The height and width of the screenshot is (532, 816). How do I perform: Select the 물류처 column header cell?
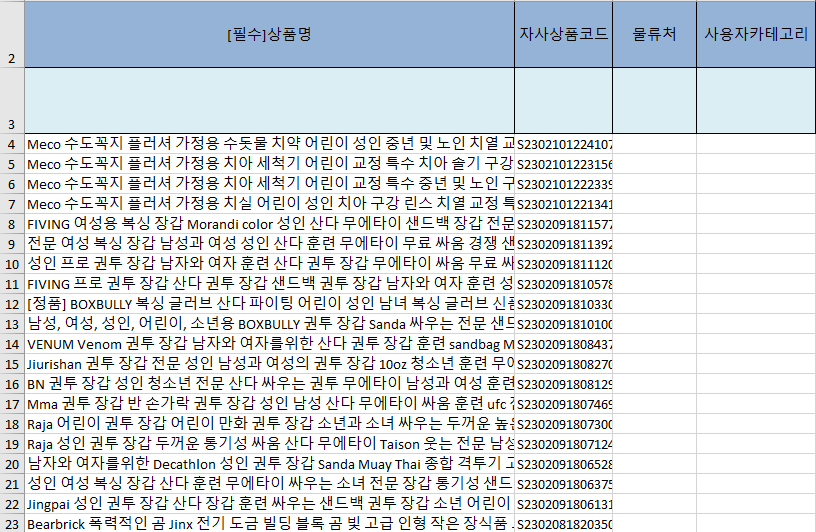(x=654, y=34)
